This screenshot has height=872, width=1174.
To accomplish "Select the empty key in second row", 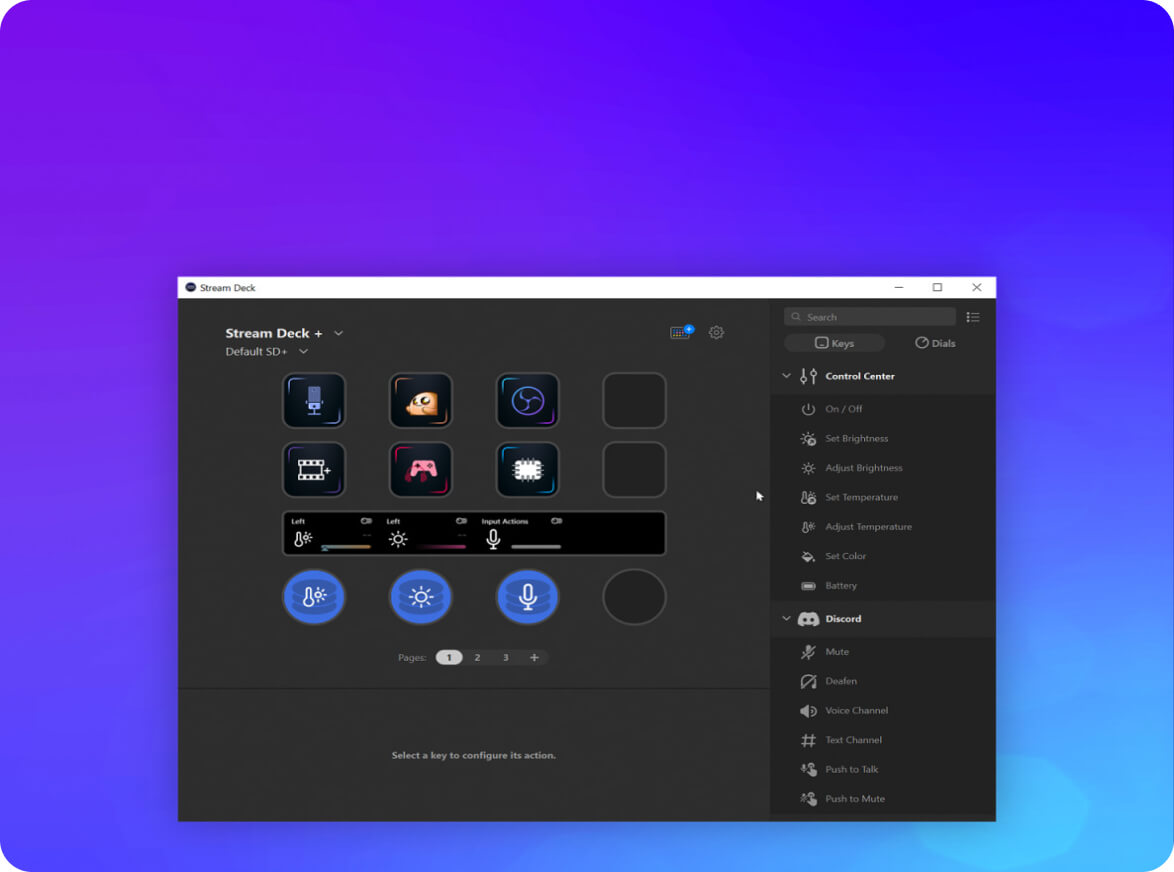I will pyautogui.click(x=634, y=469).
